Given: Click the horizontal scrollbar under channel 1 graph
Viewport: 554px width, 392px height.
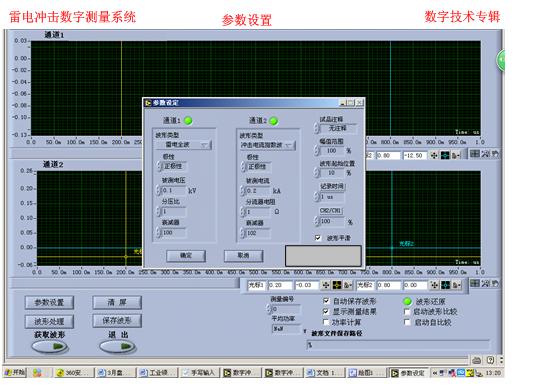Looking at the screenshot, I should pyautogui.click(x=76, y=153).
